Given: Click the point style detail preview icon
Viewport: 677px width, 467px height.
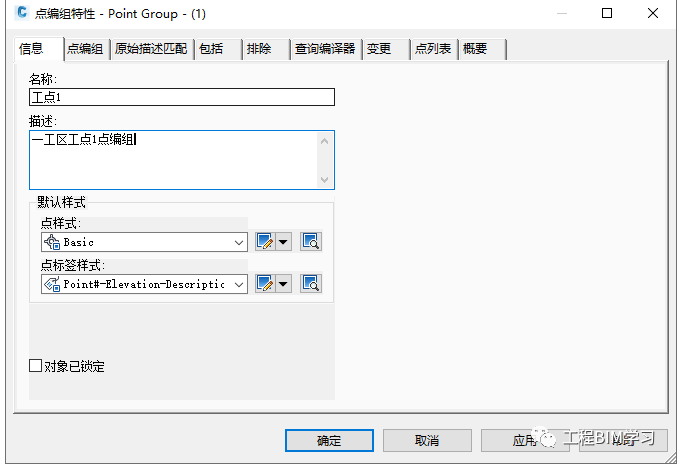Looking at the screenshot, I should [311, 242].
